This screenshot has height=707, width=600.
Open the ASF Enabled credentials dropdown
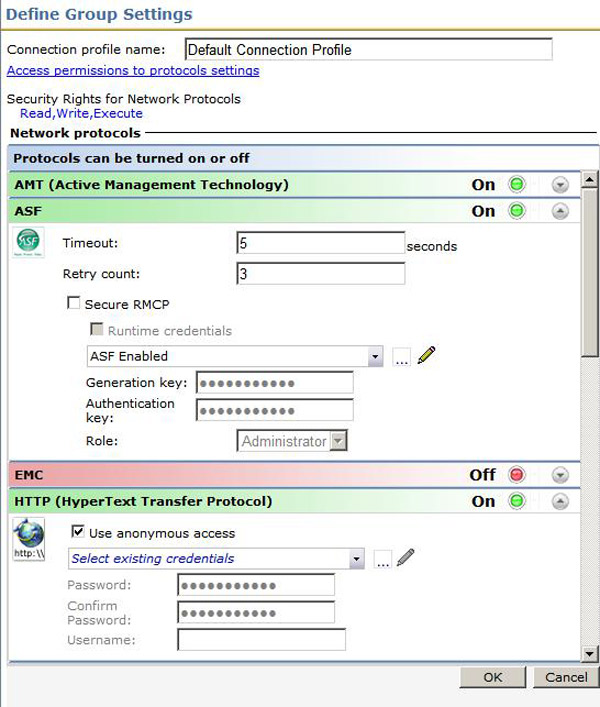tap(375, 357)
